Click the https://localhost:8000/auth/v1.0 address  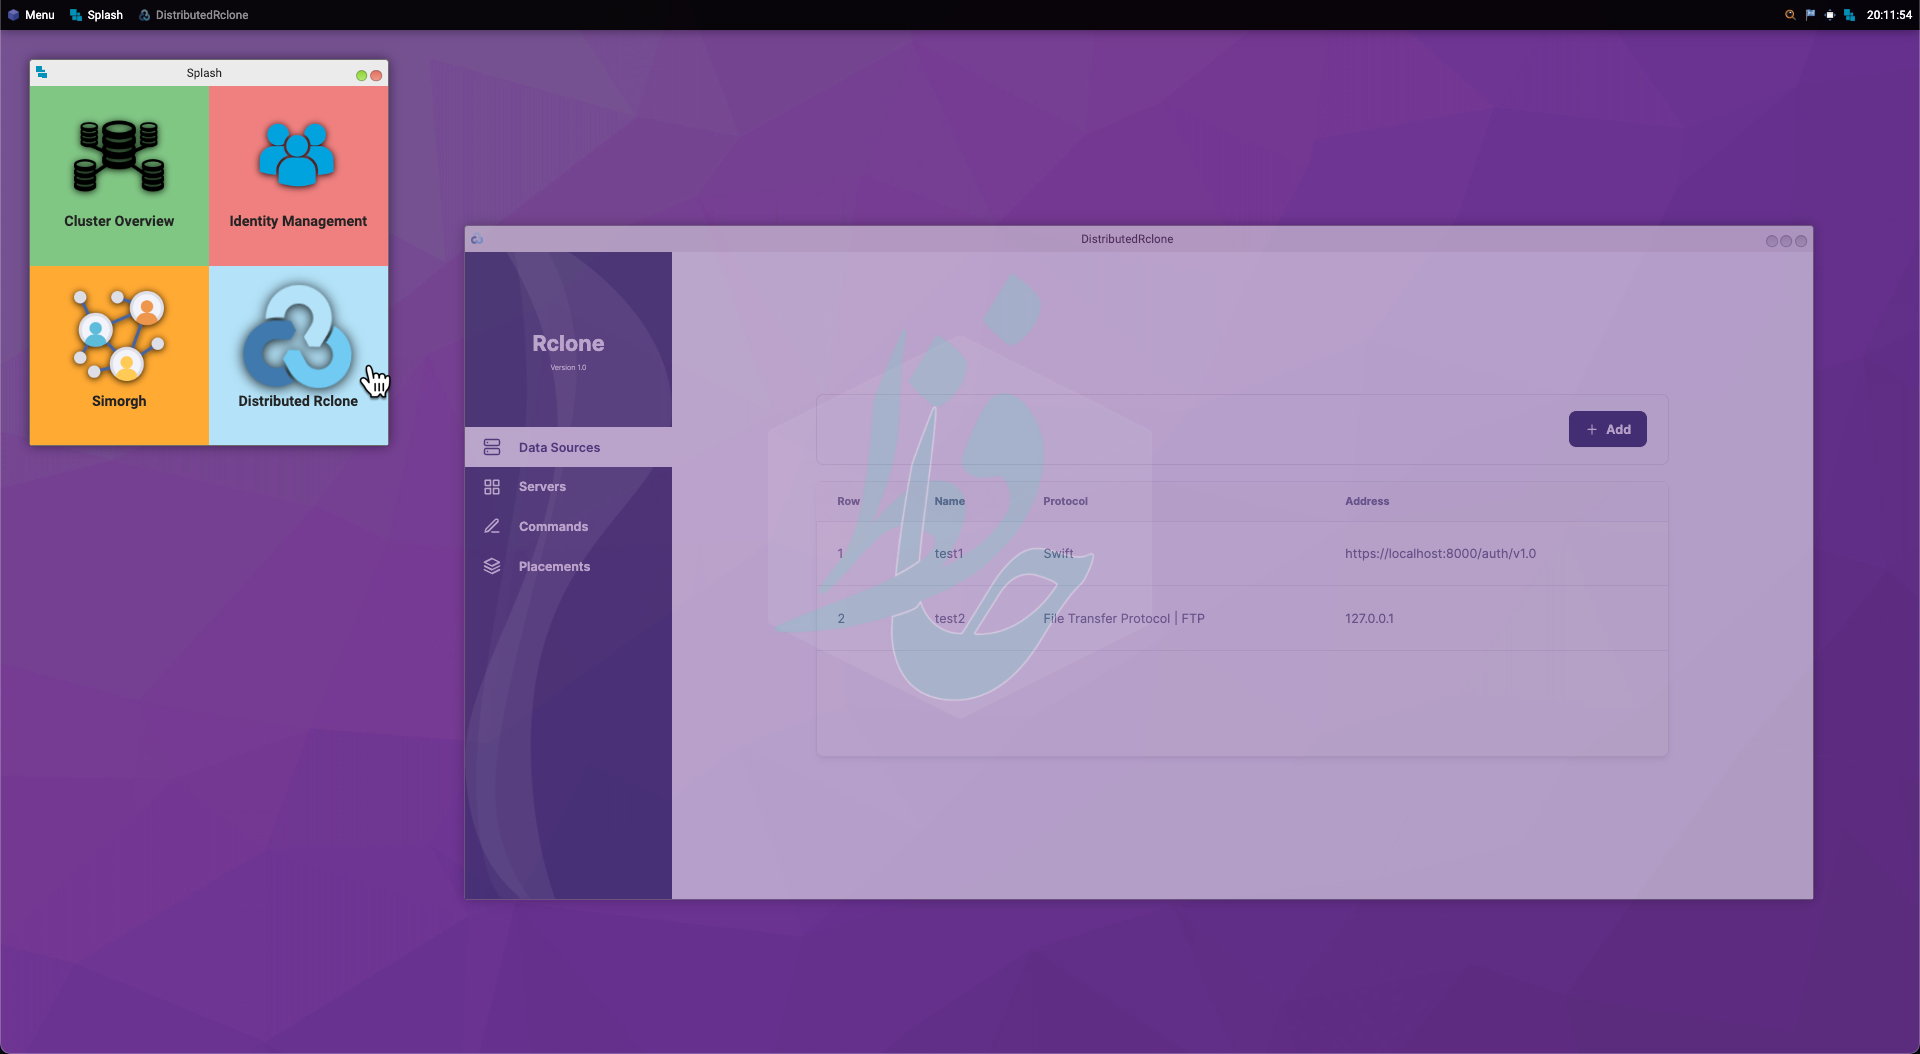pyautogui.click(x=1440, y=553)
